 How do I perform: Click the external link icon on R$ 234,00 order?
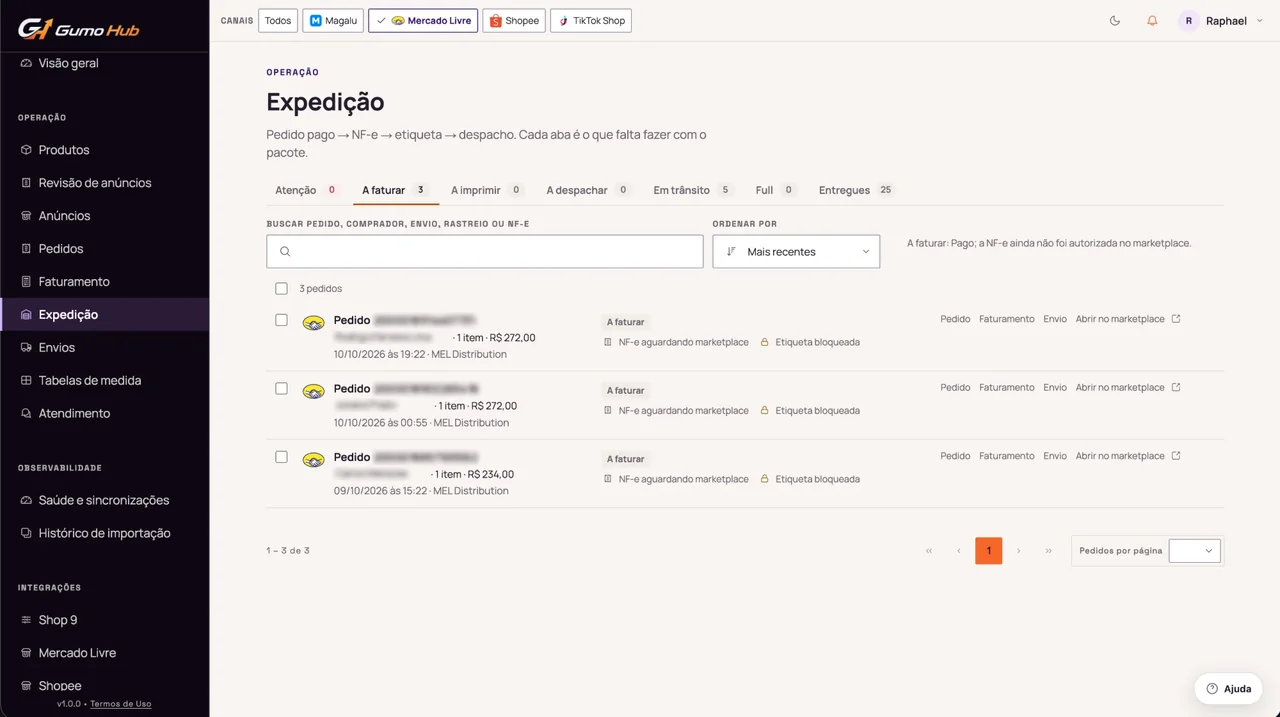[1176, 456]
